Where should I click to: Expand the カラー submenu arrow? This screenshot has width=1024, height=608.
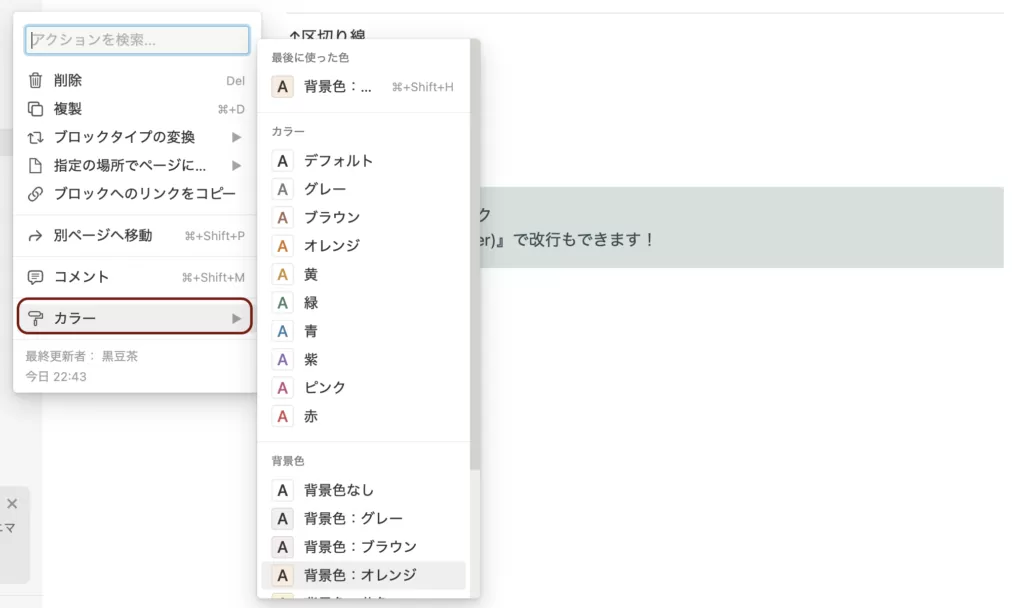236,318
